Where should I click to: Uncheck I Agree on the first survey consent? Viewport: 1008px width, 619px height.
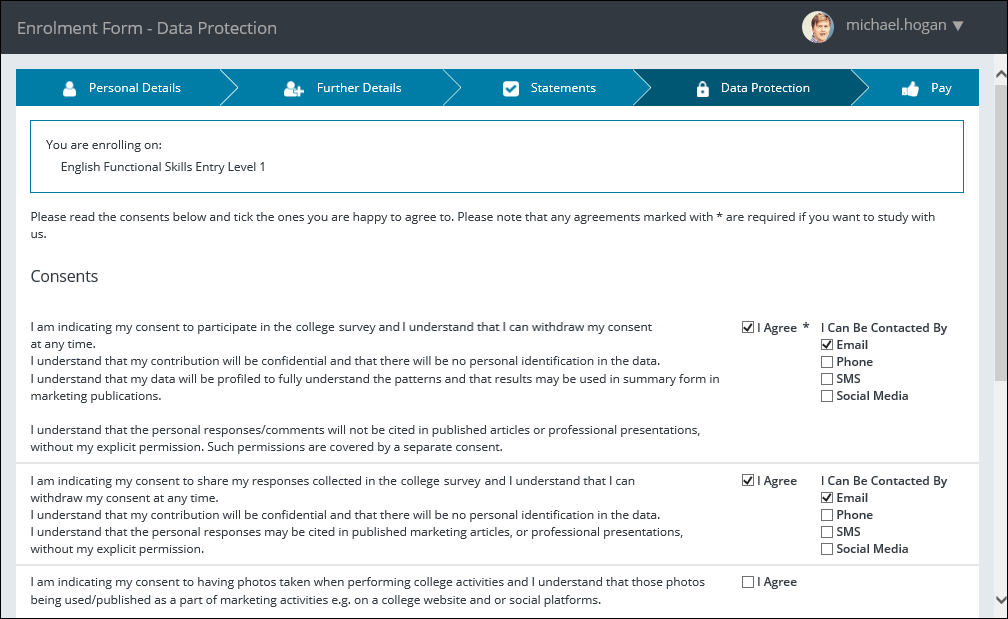click(747, 326)
